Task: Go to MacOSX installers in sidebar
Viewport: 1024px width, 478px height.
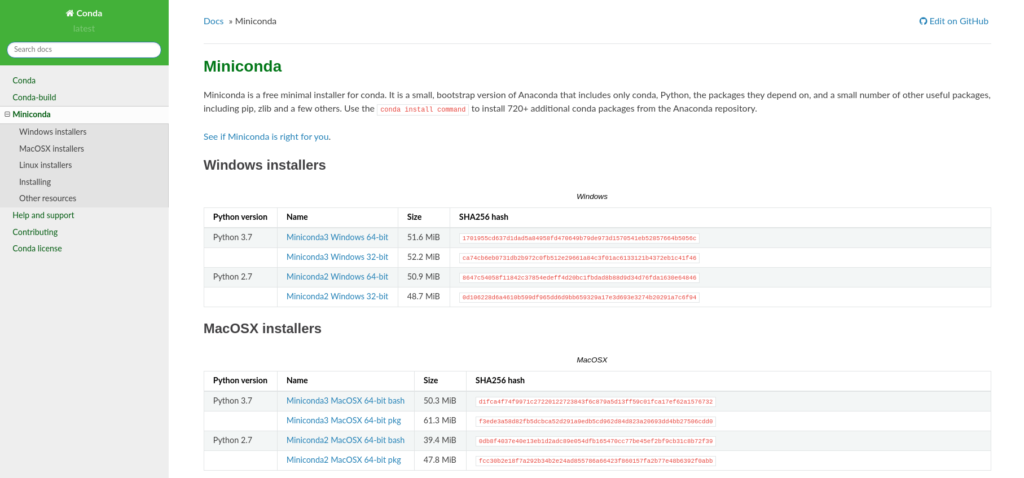Action: (x=52, y=148)
